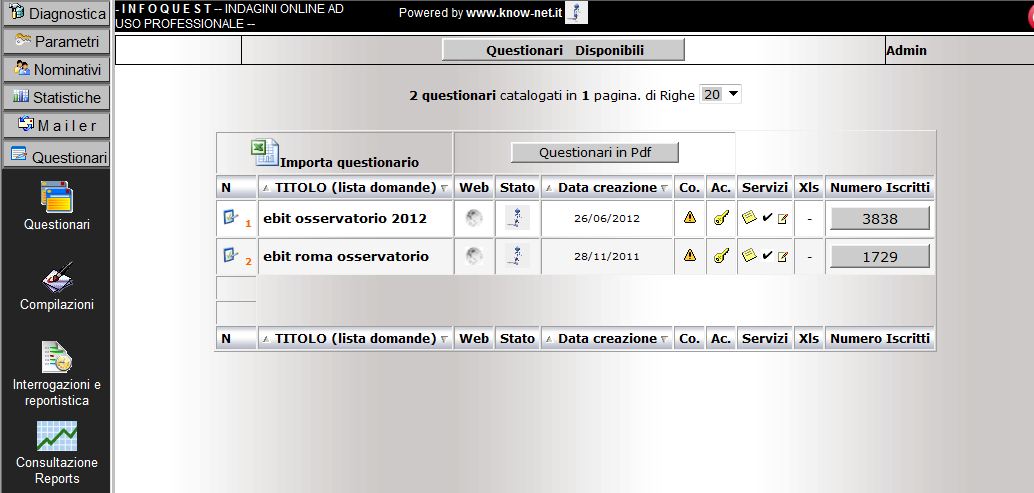Click checkmark service icon for ebit roma osservatorio

coord(767,256)
